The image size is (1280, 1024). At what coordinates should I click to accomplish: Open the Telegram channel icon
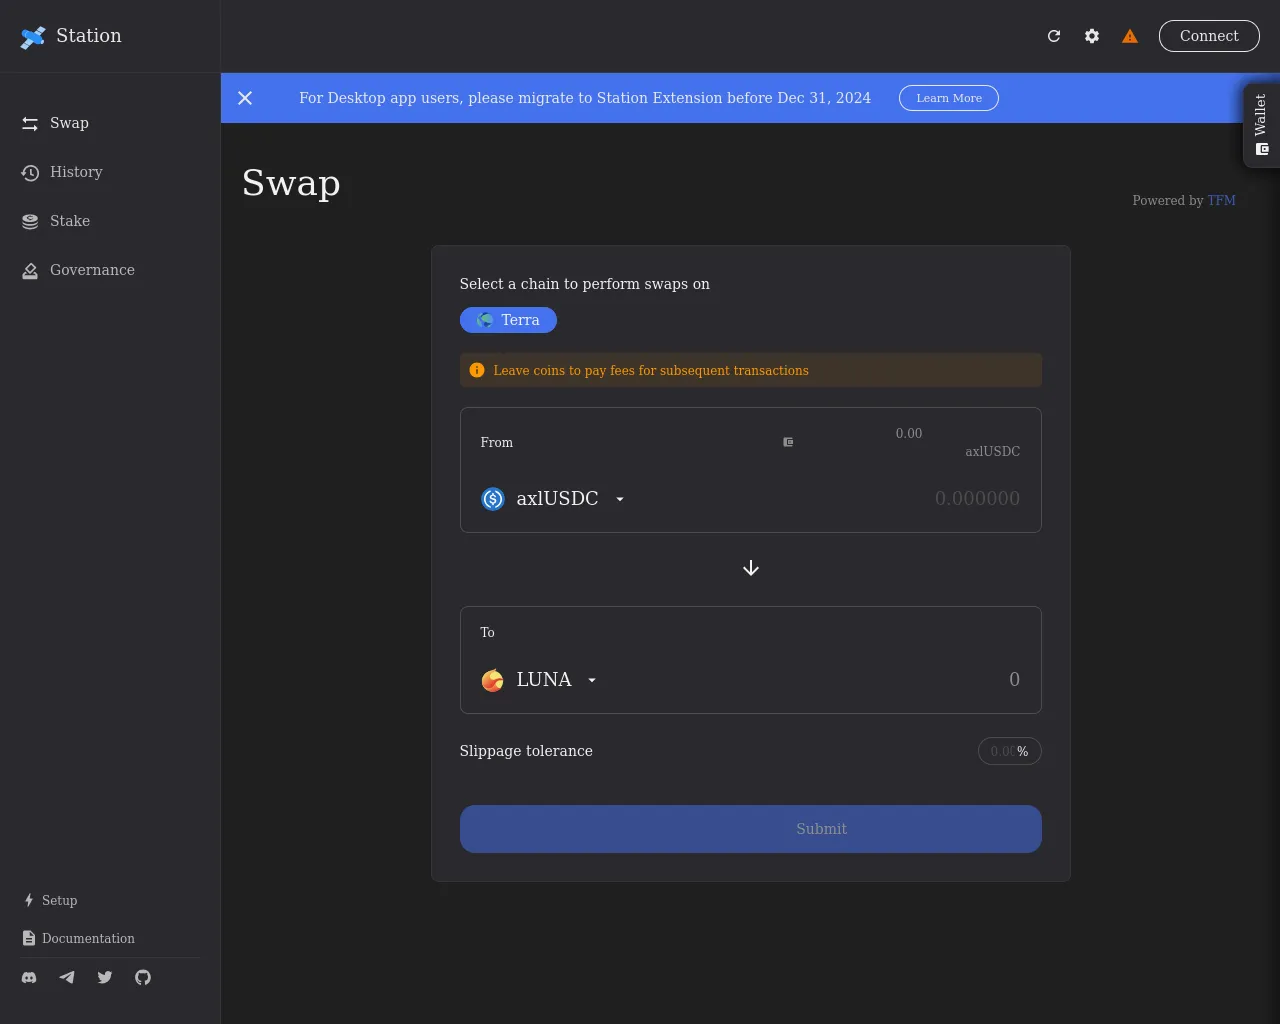click(67, 978)
